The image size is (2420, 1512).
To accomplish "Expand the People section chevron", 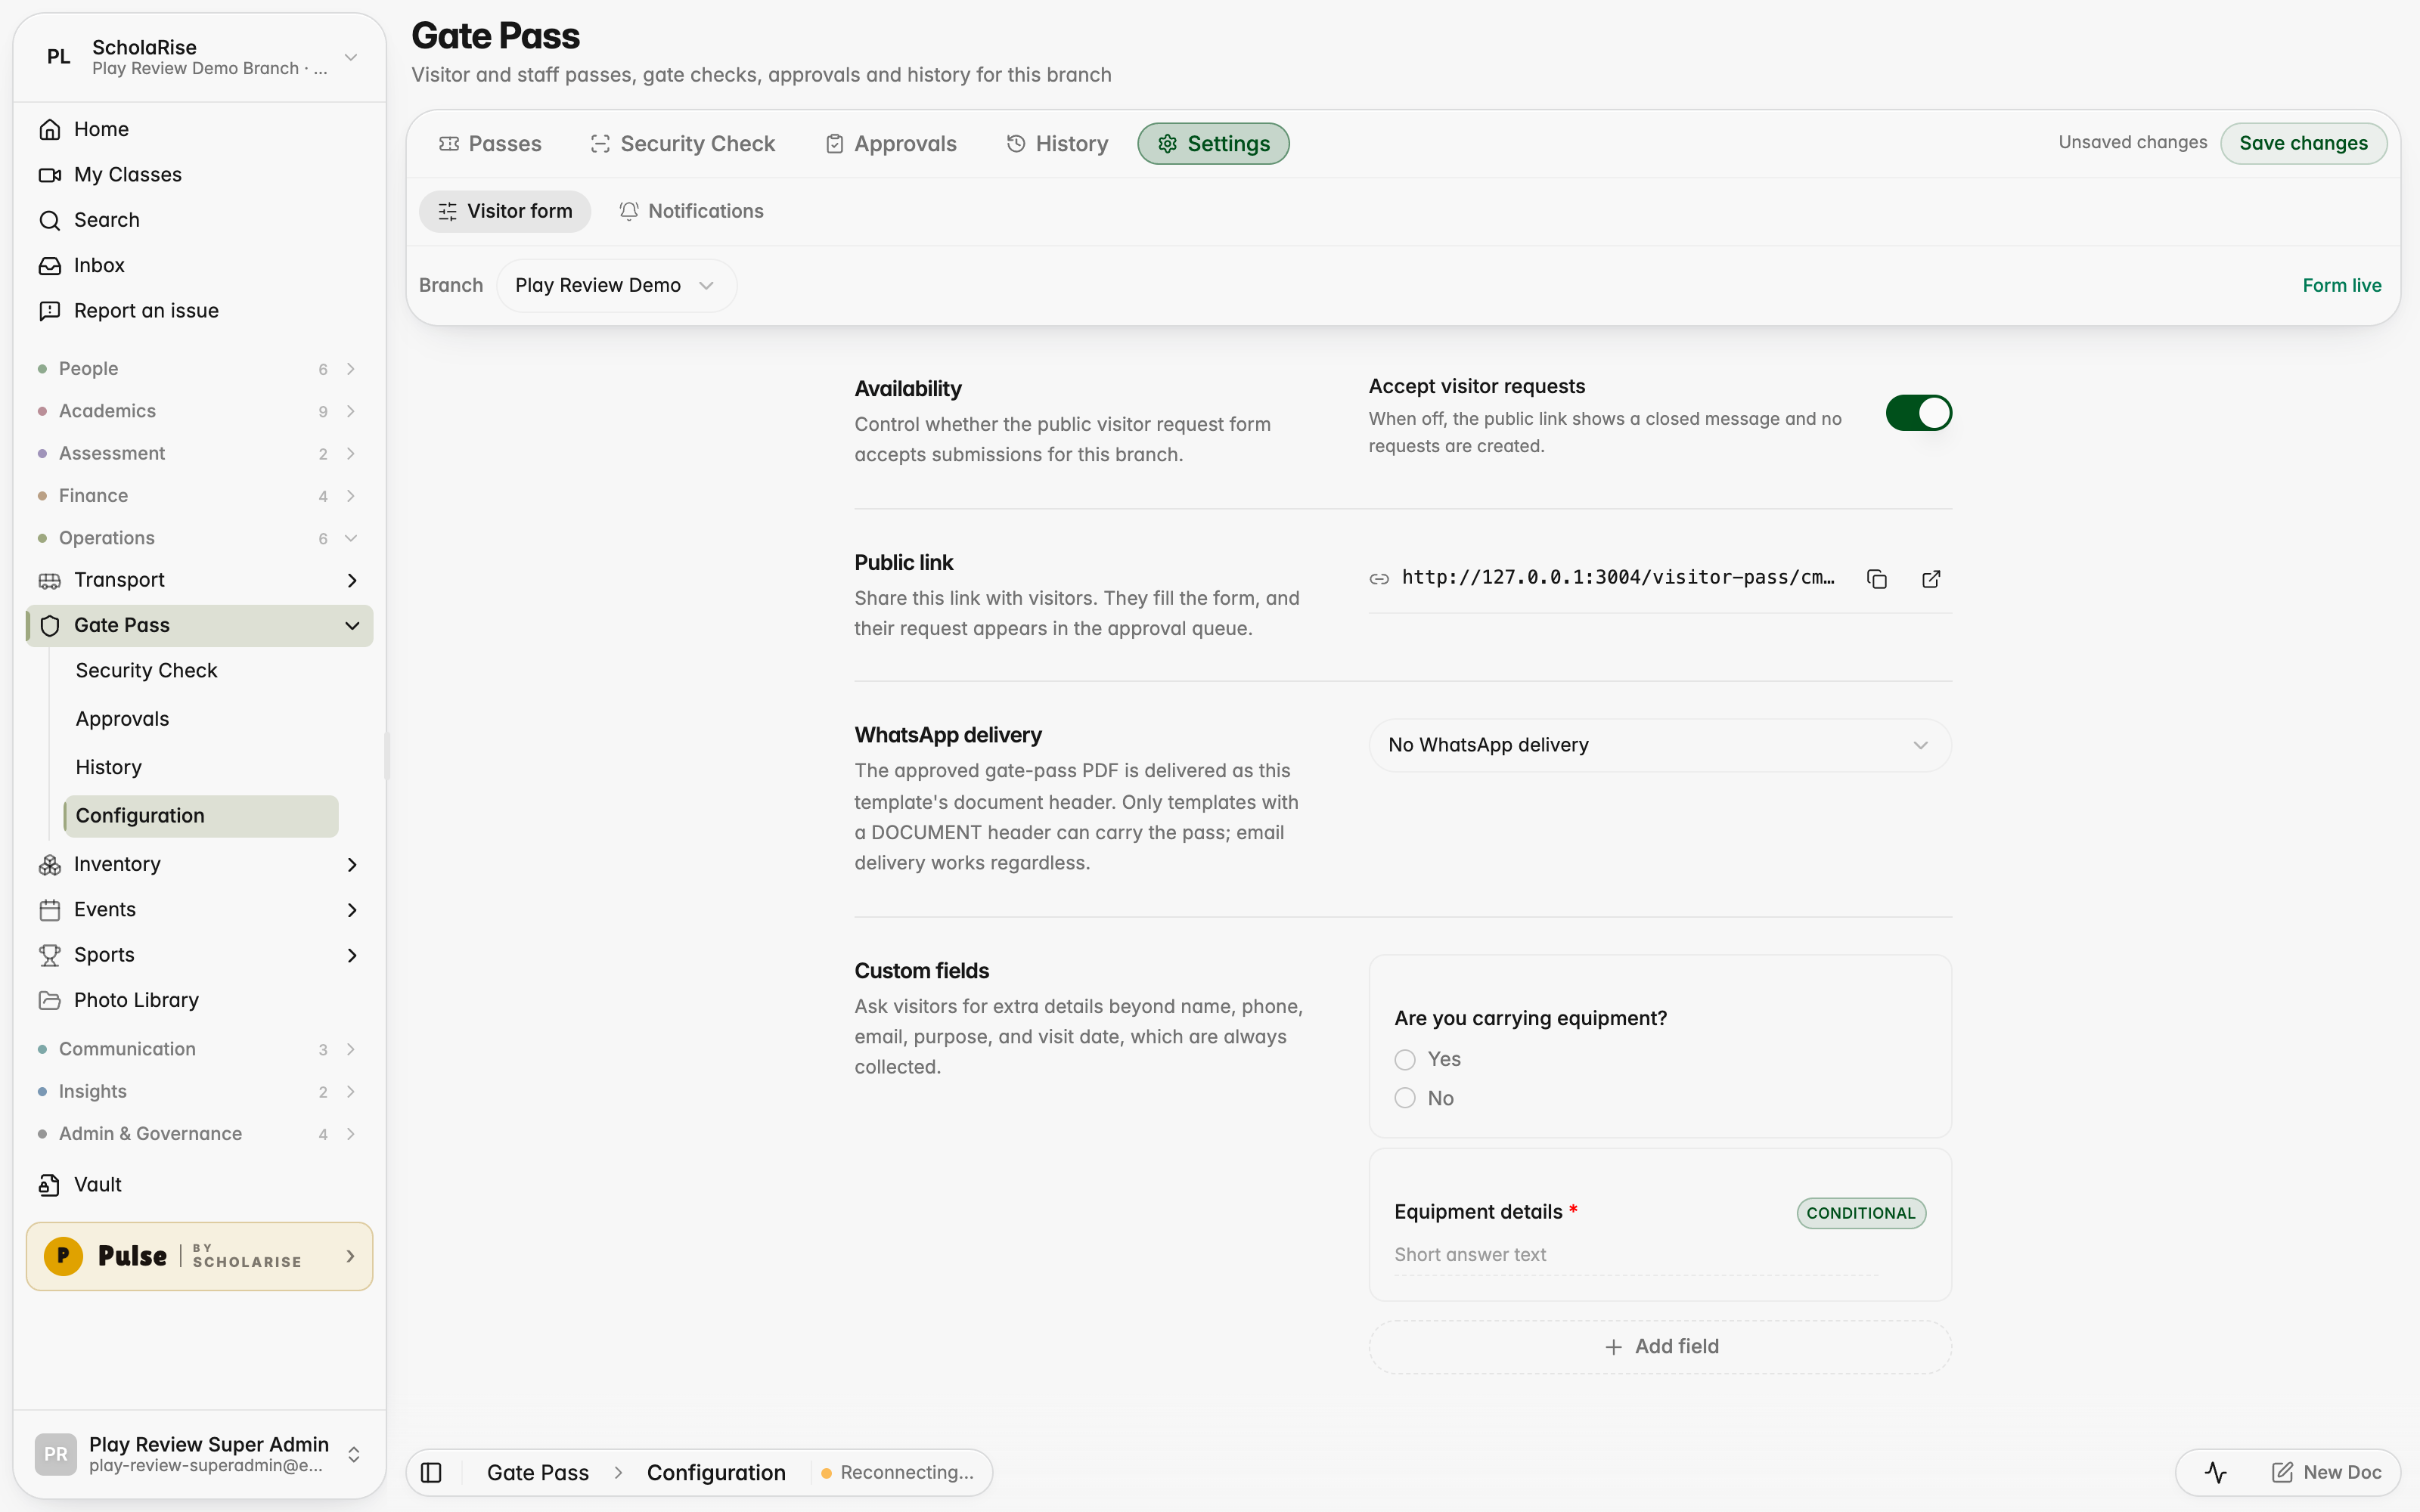I will (351, 369).
